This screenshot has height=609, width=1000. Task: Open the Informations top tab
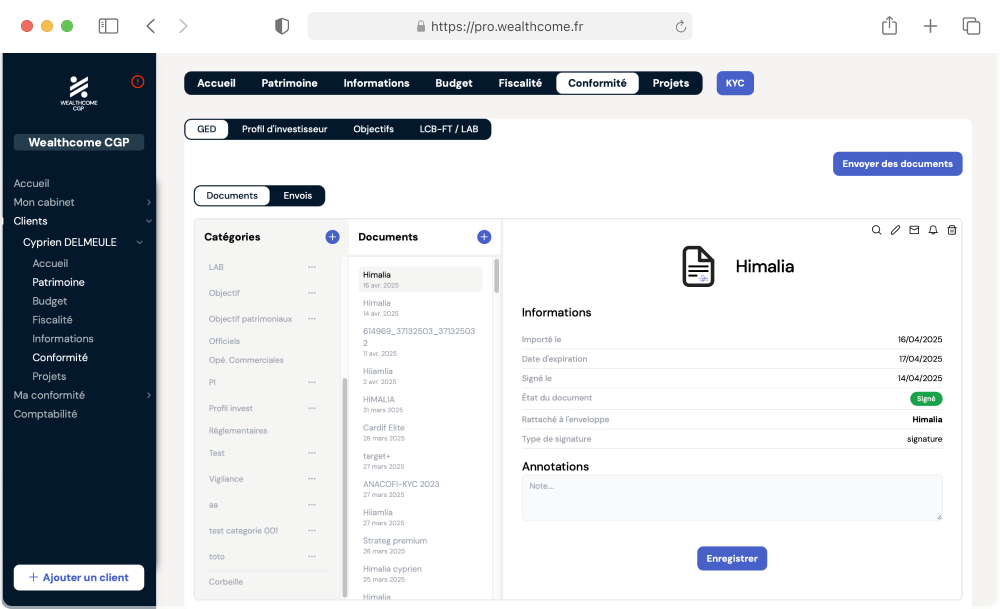(x=376, y=84)
